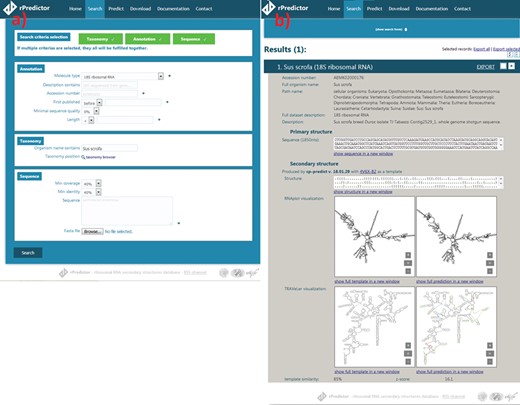Viewport: 520px width, 405px height.
Task: Open Home in panel a navigation
Action: click(75, 9)
